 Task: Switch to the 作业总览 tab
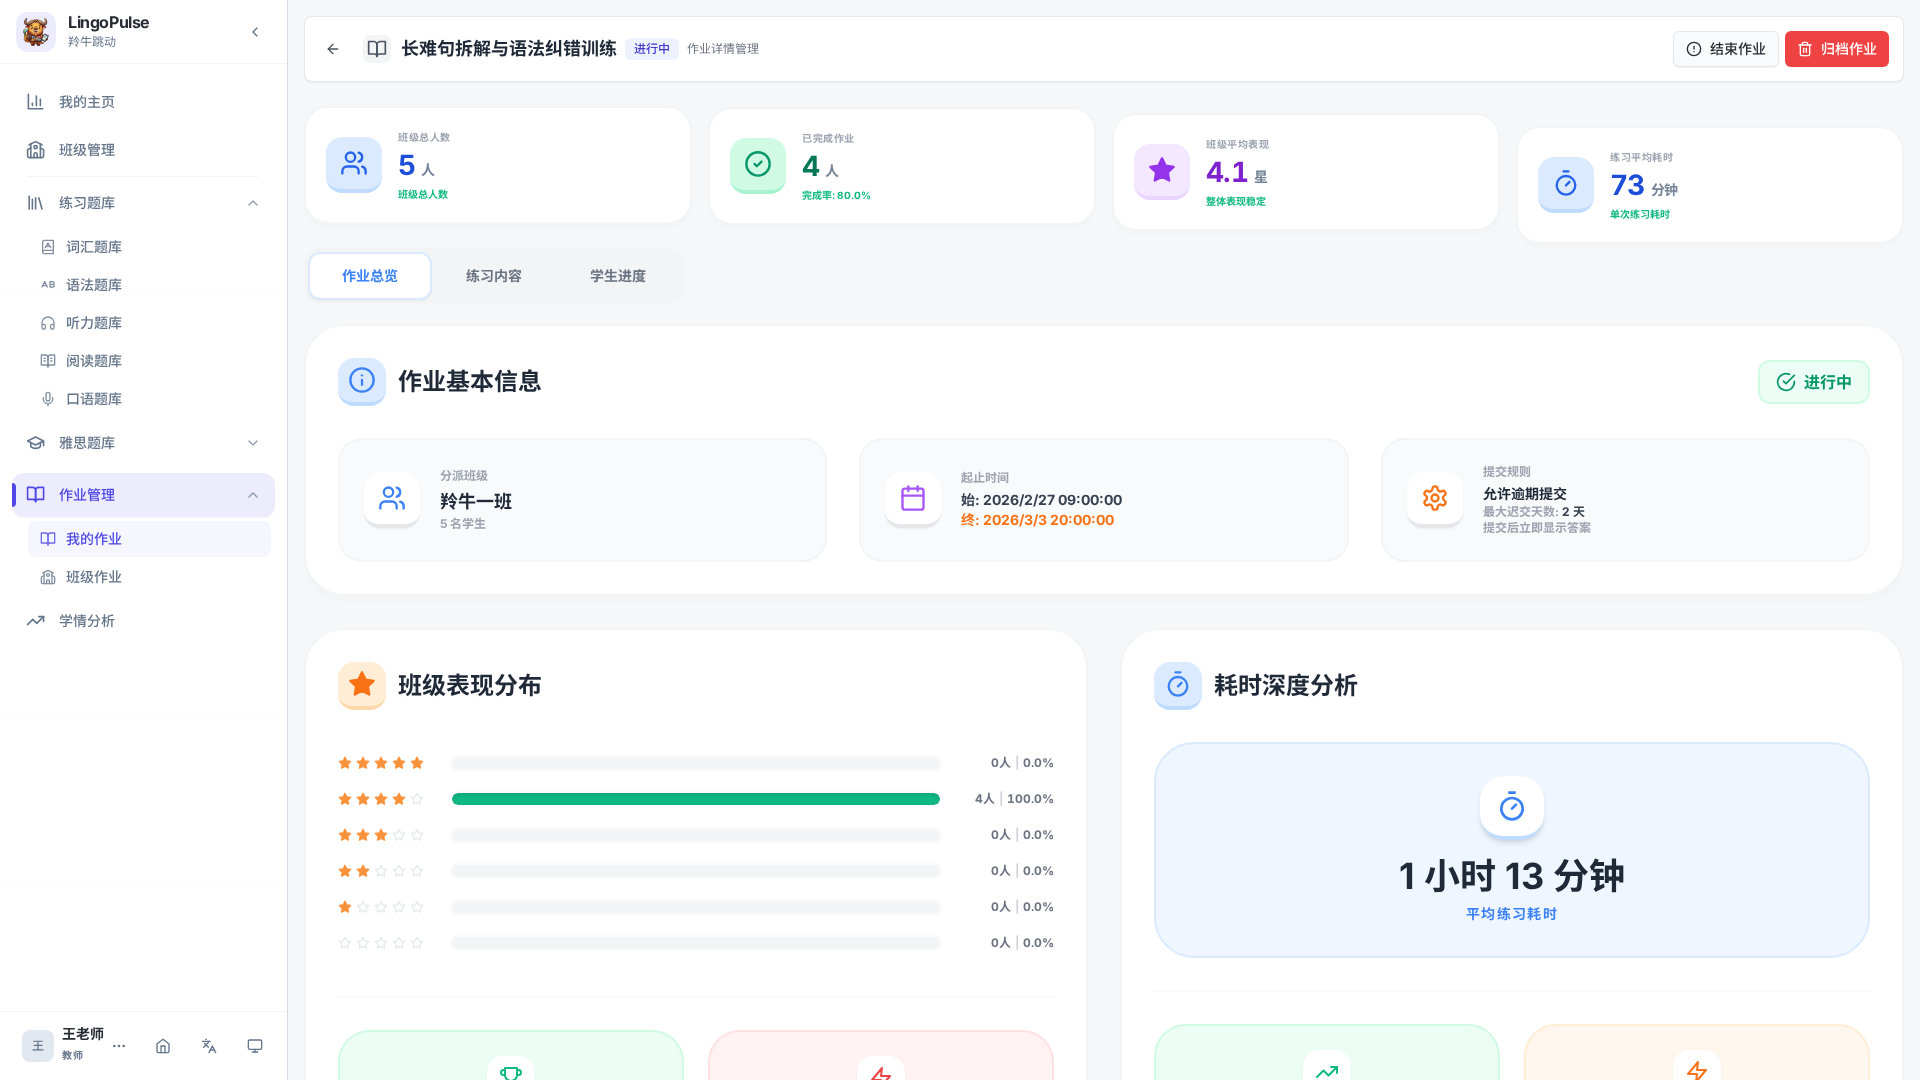tap(370, 276)
